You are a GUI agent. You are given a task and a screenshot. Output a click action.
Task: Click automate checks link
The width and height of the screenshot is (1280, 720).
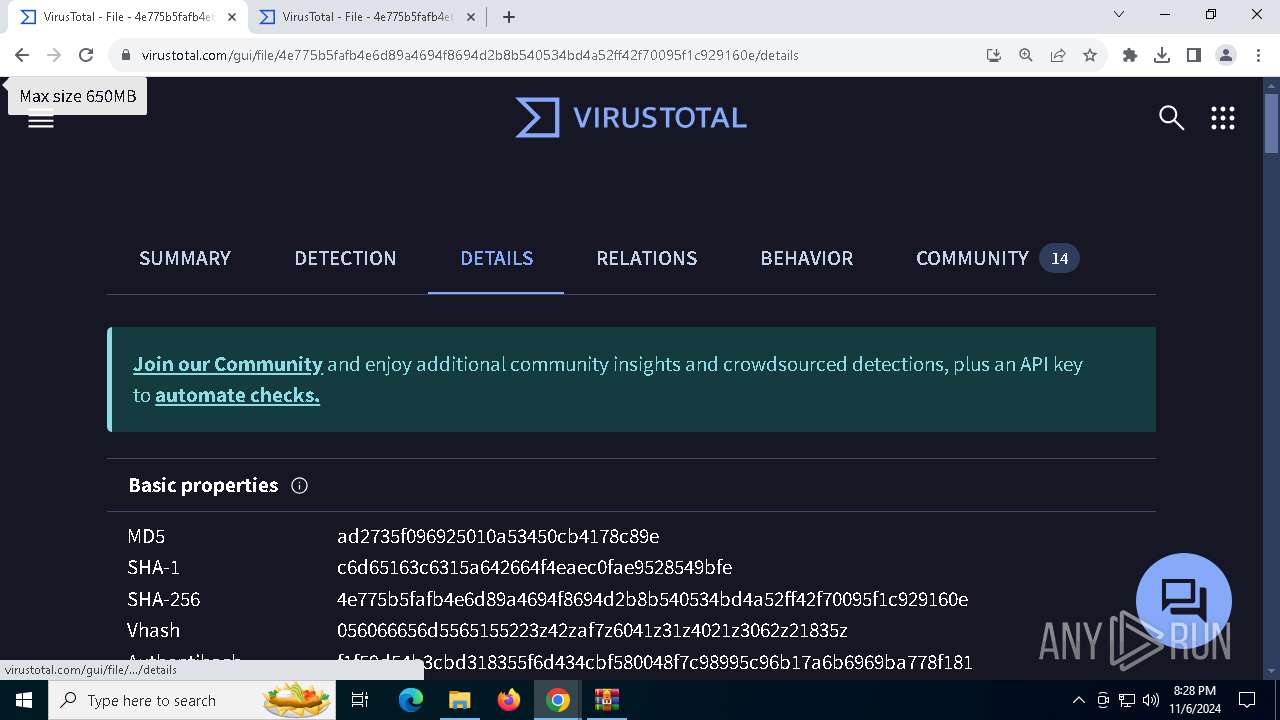tap(237, 396)
